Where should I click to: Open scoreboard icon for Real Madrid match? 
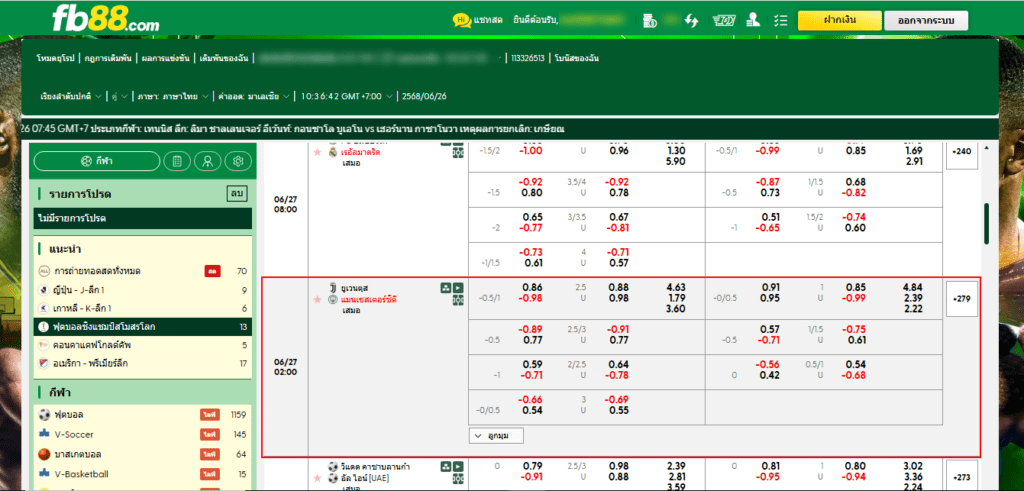(458, 152)
